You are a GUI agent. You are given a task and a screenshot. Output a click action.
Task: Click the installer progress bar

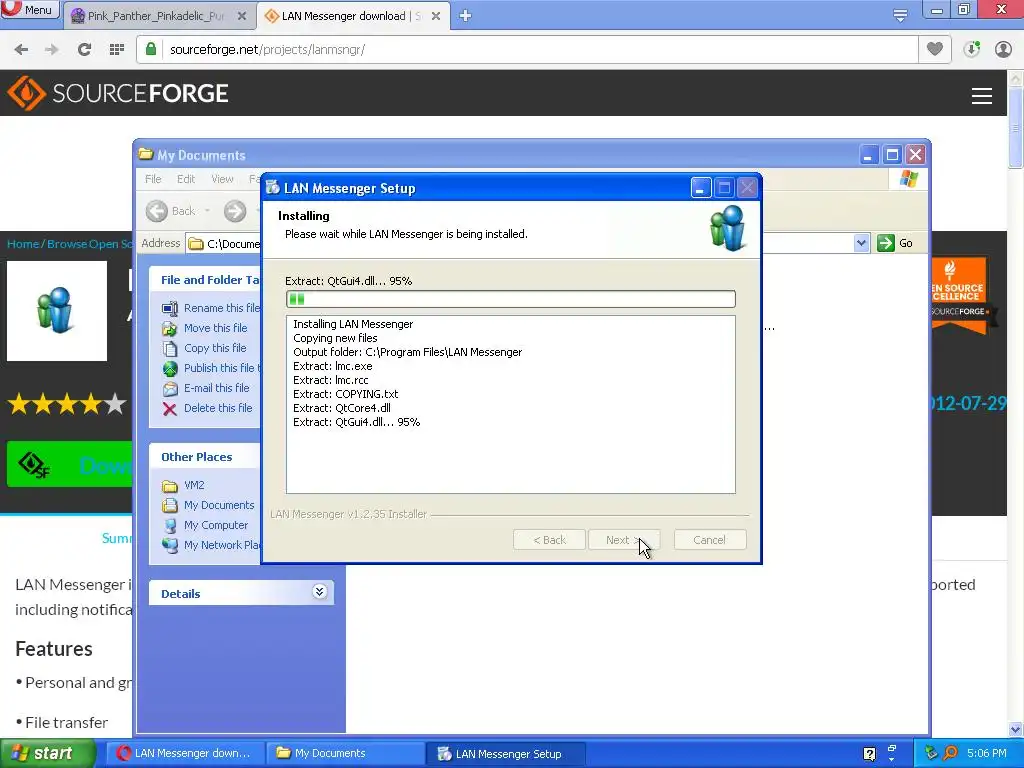tap(511, 299)
